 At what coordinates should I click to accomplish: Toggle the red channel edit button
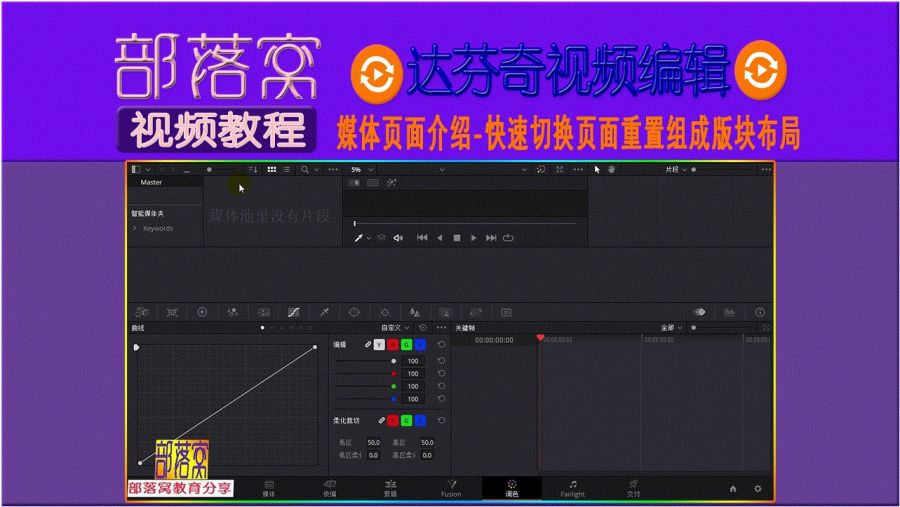pyautogui.click(x=393, y=345)
